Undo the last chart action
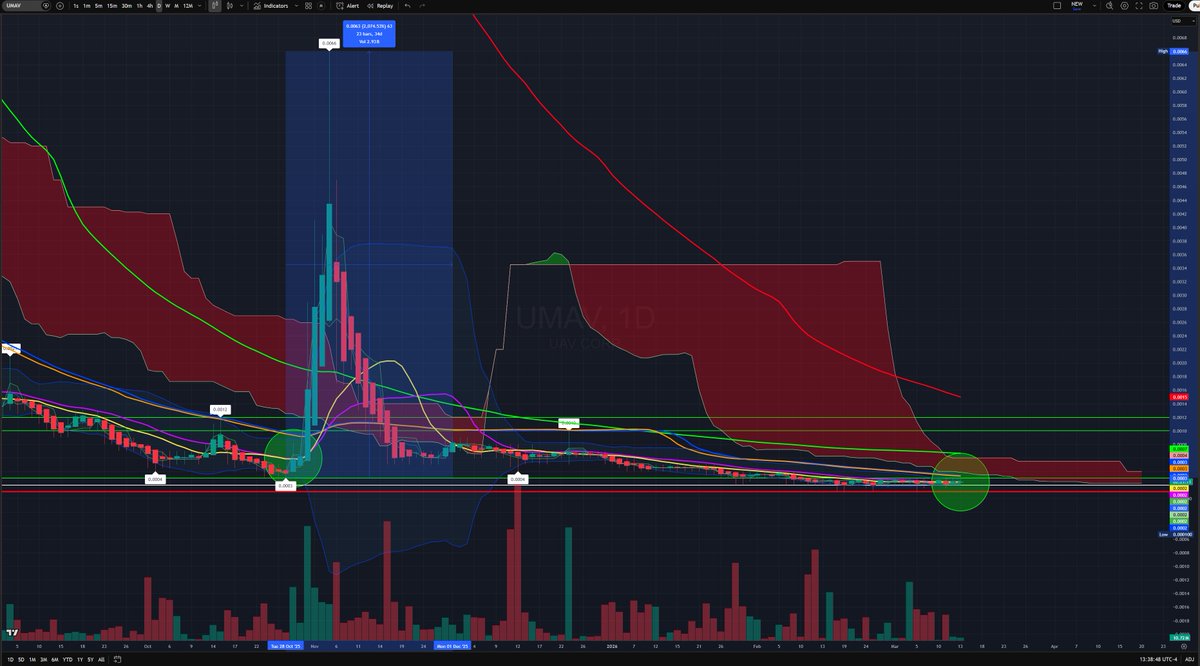Screen dimensions: 1200x666 coord(407,6)
